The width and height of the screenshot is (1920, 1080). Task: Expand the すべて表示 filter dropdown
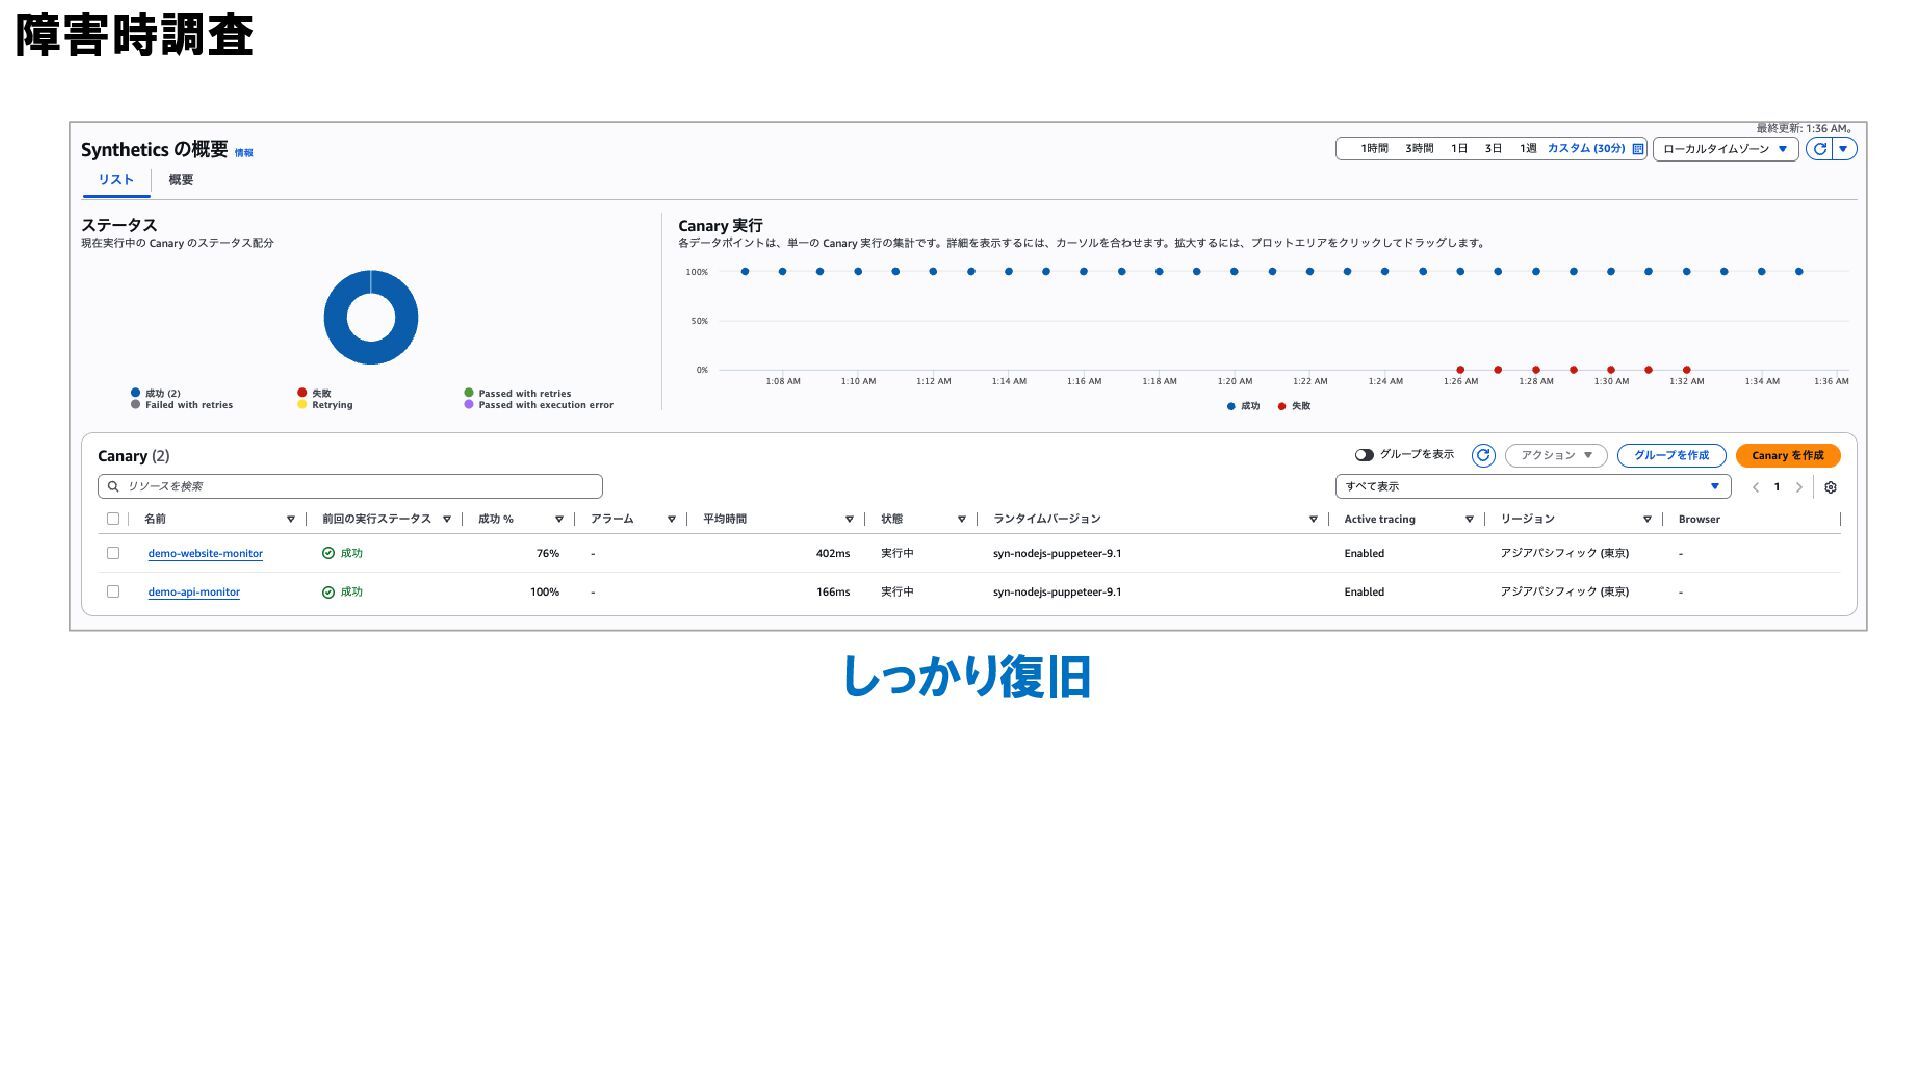[x=1532, y=487]
